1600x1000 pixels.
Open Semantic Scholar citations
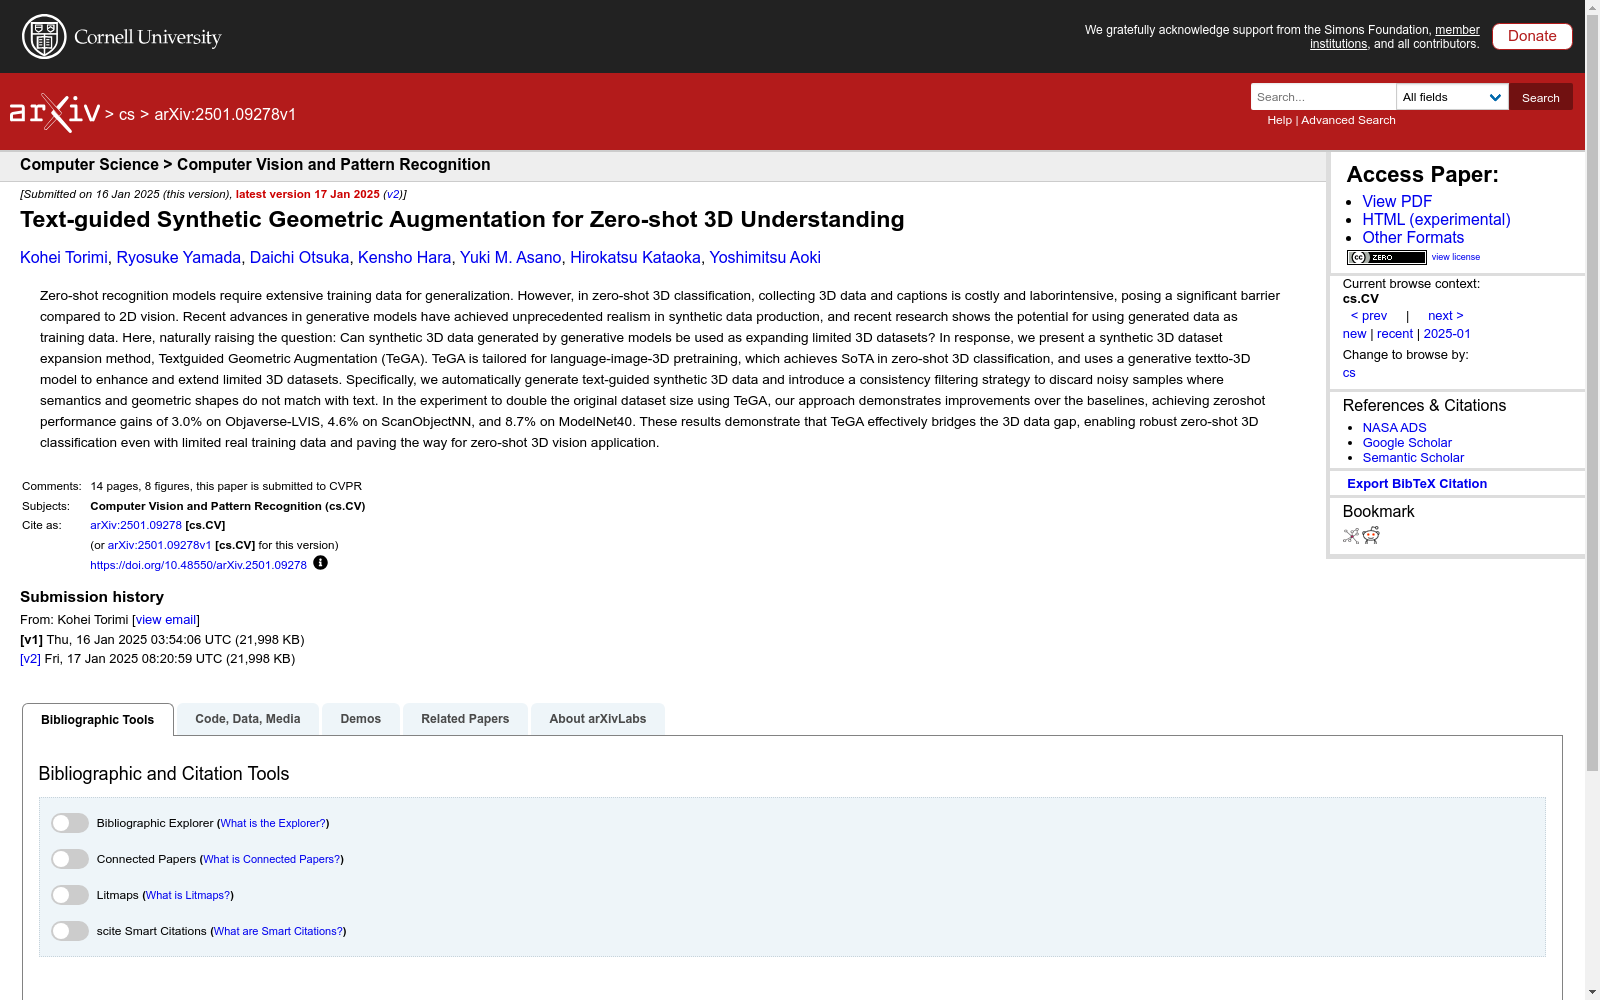1413,457
